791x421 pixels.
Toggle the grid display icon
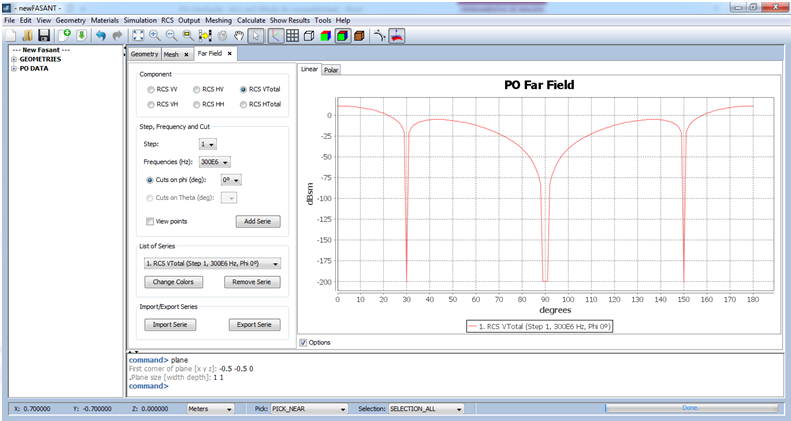pos(292,36)
